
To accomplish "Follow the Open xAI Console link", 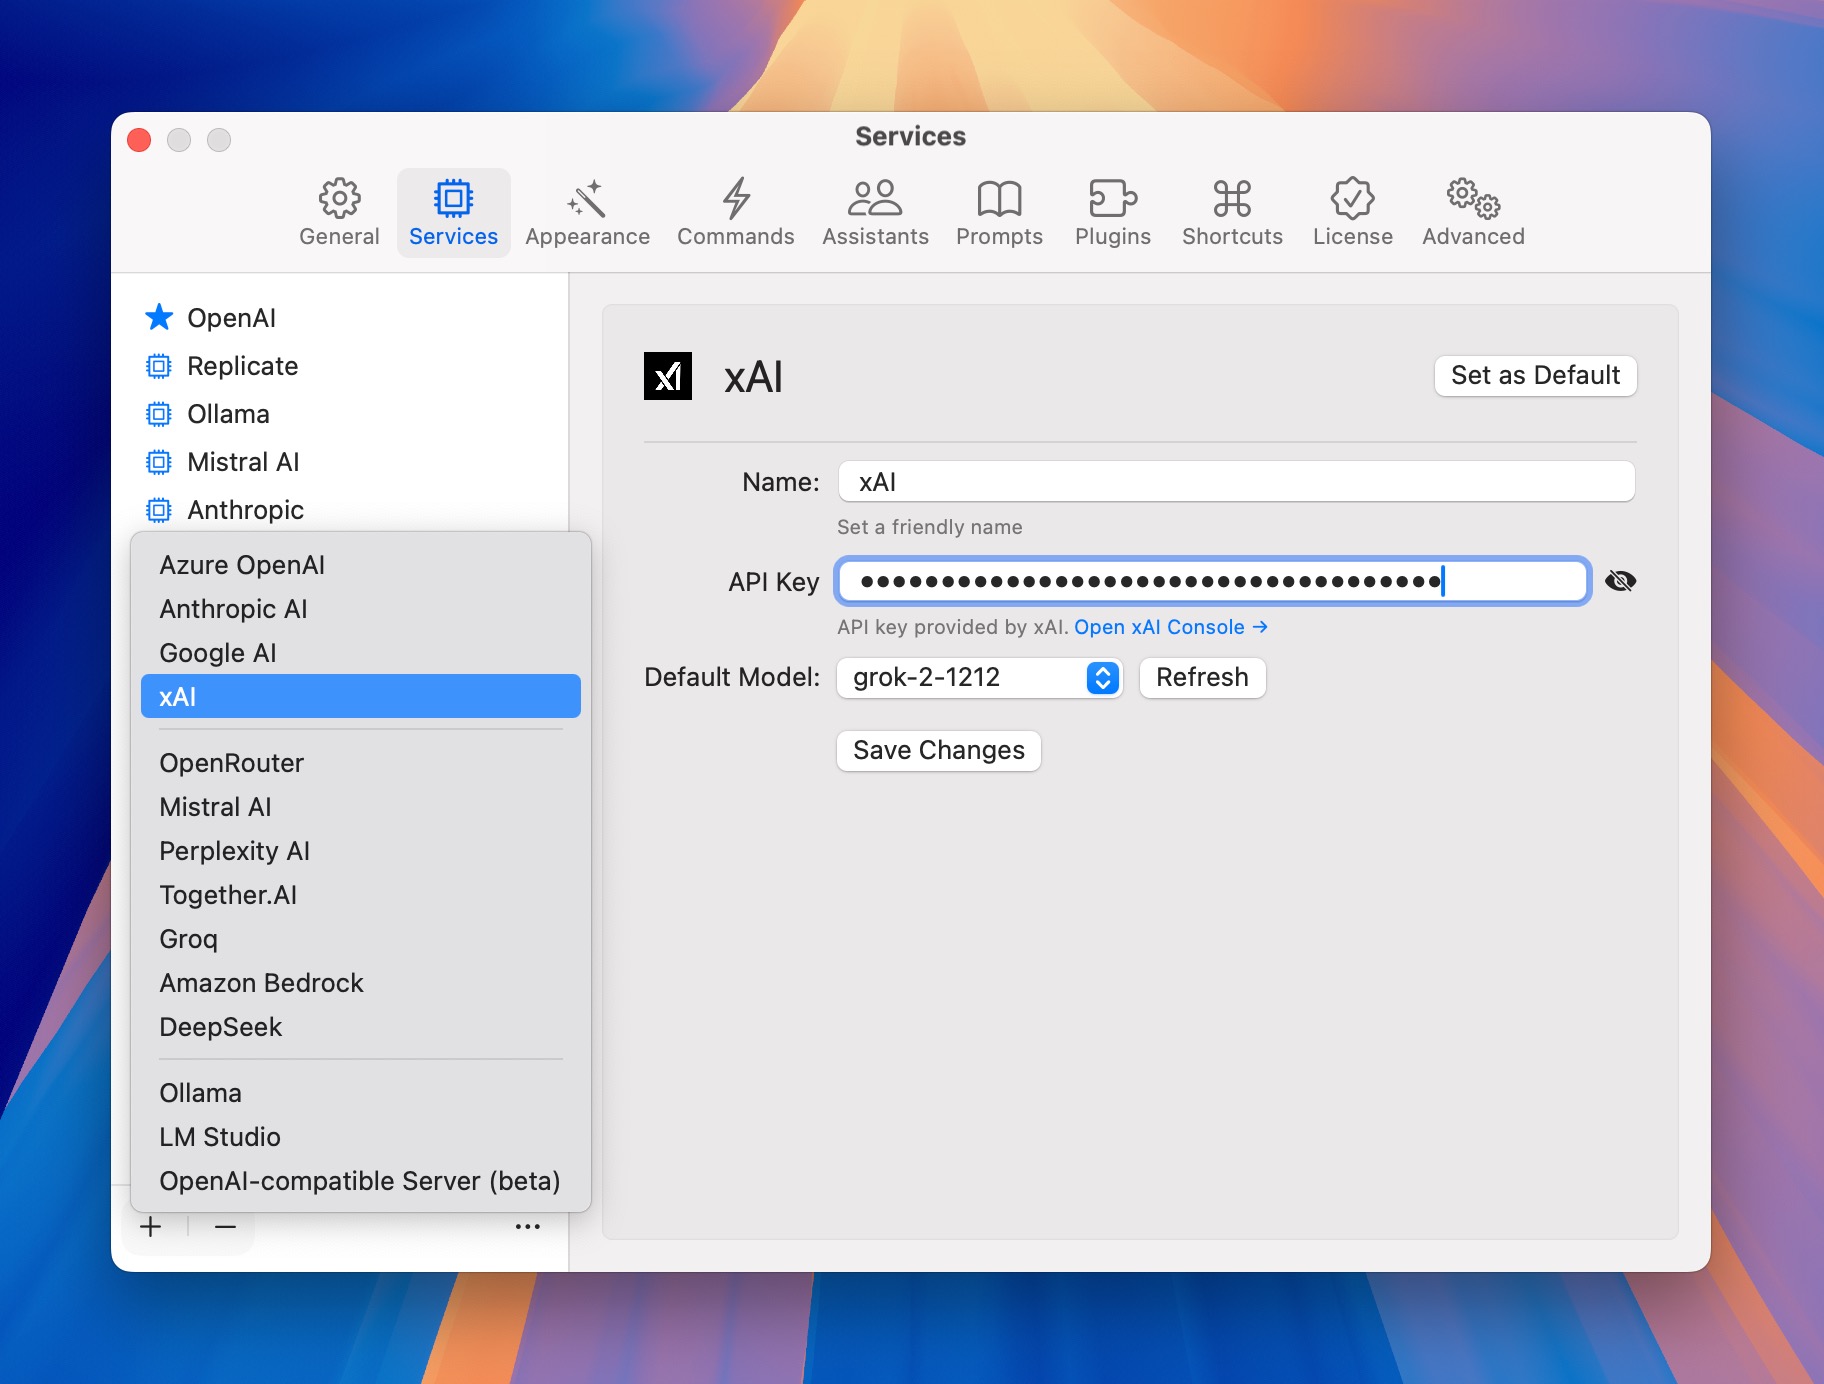I will (x=1170, y=627).
